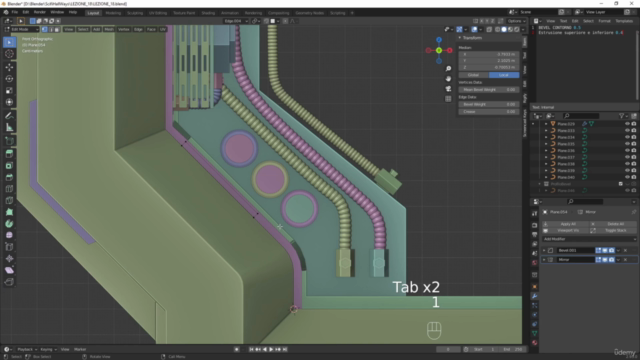The width and height of the screenshot is (640, 360).
Task: Select the Smooth tool
Action: [x=9, y=235]
